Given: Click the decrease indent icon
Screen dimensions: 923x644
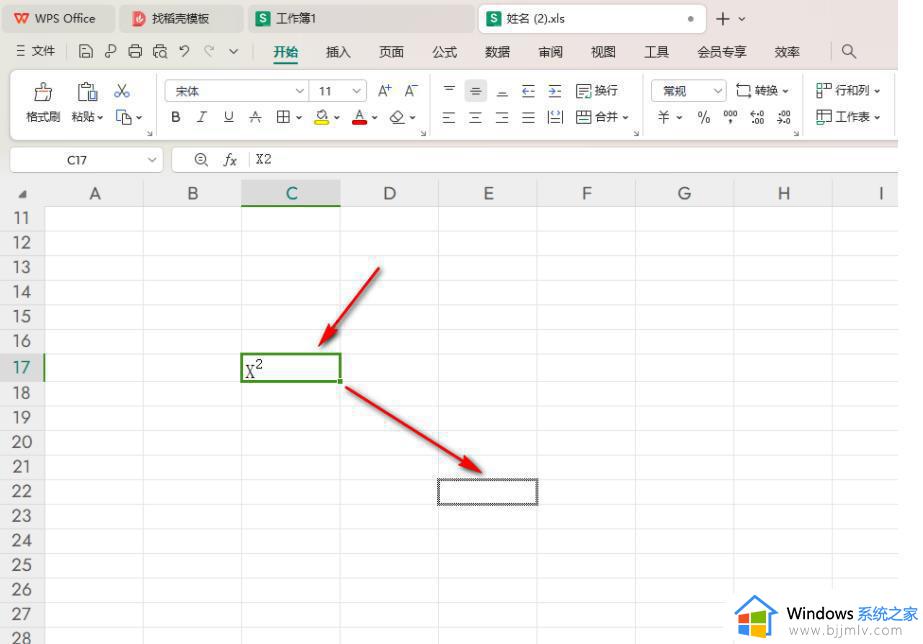Looking at the screenshot, I should click(528, 91).
